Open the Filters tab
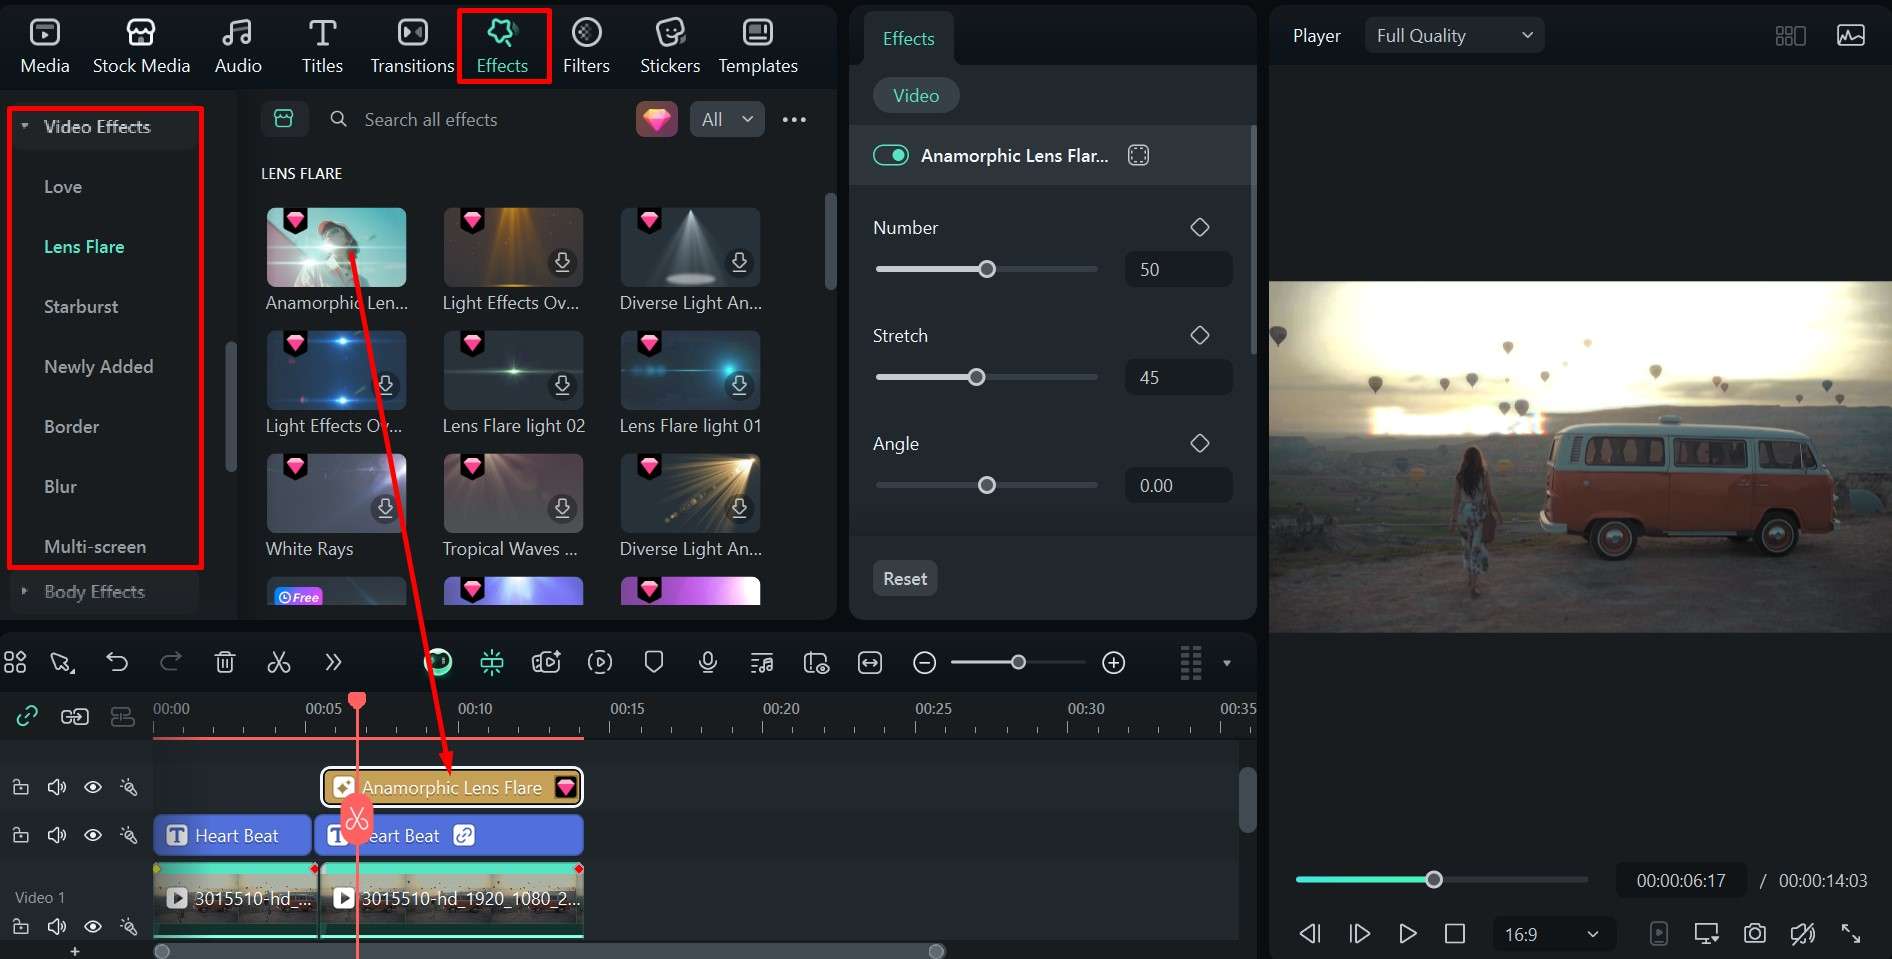This screenshot has width=1892, height=959. pyautogui.click(x=586, y=46)
